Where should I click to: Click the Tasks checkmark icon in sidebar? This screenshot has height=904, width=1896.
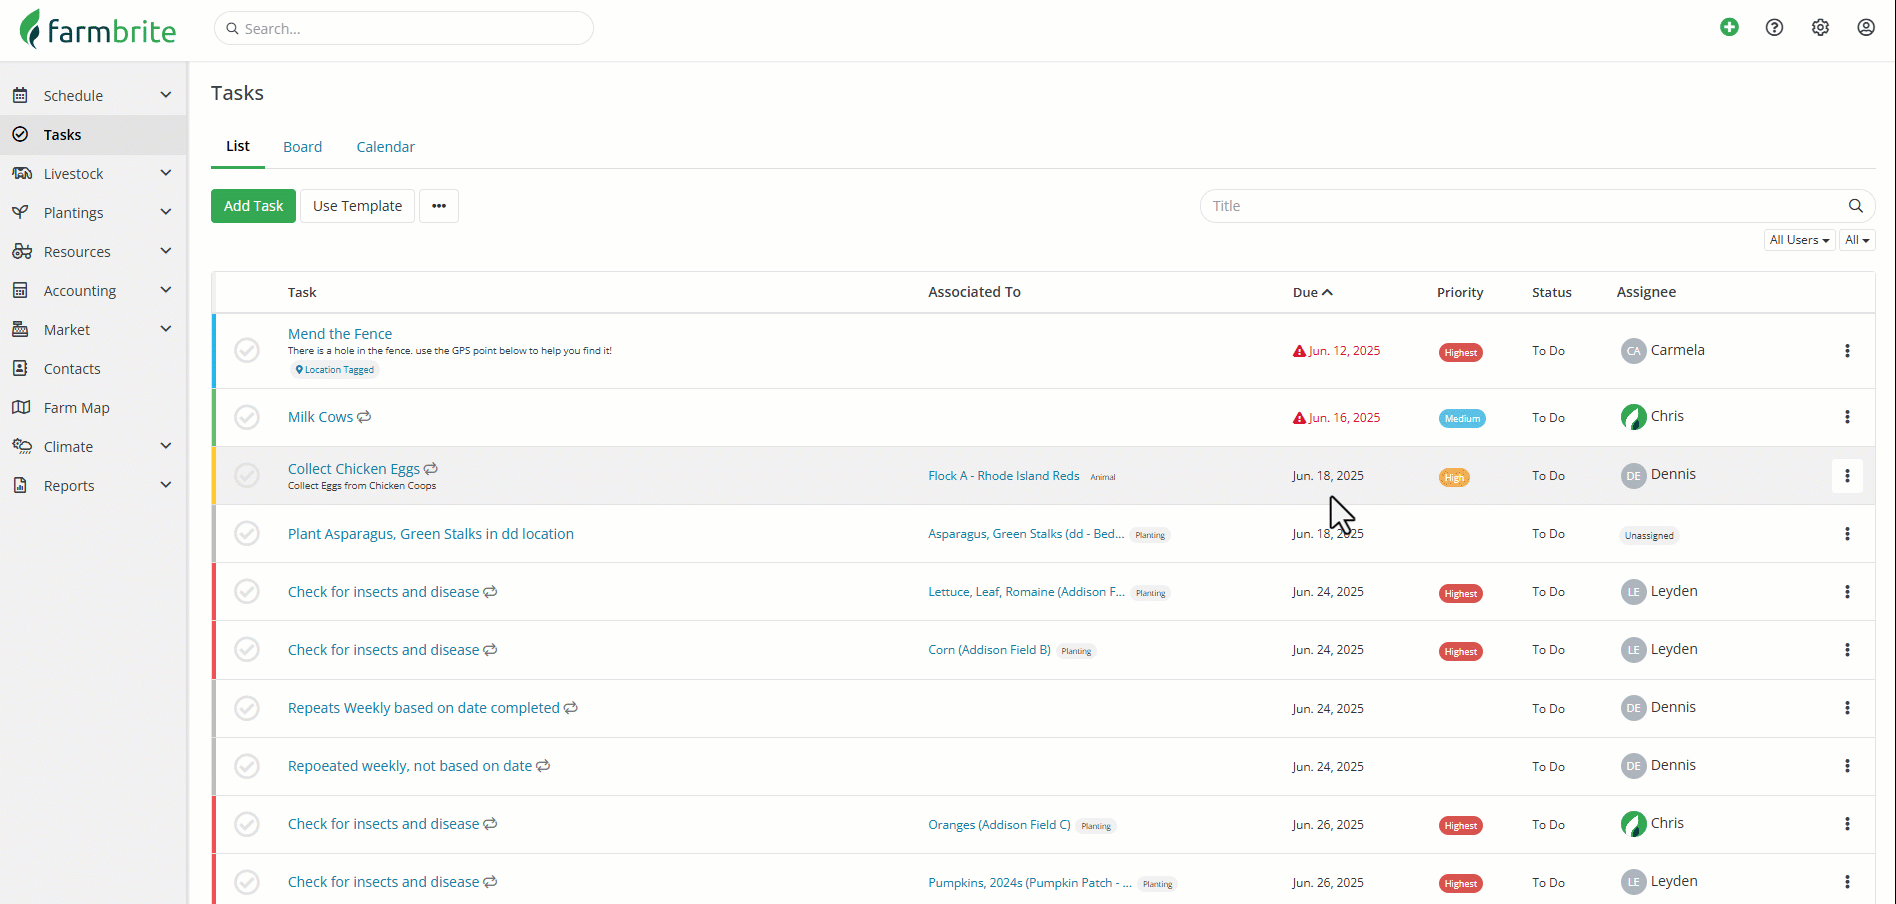tap(20, 135)
